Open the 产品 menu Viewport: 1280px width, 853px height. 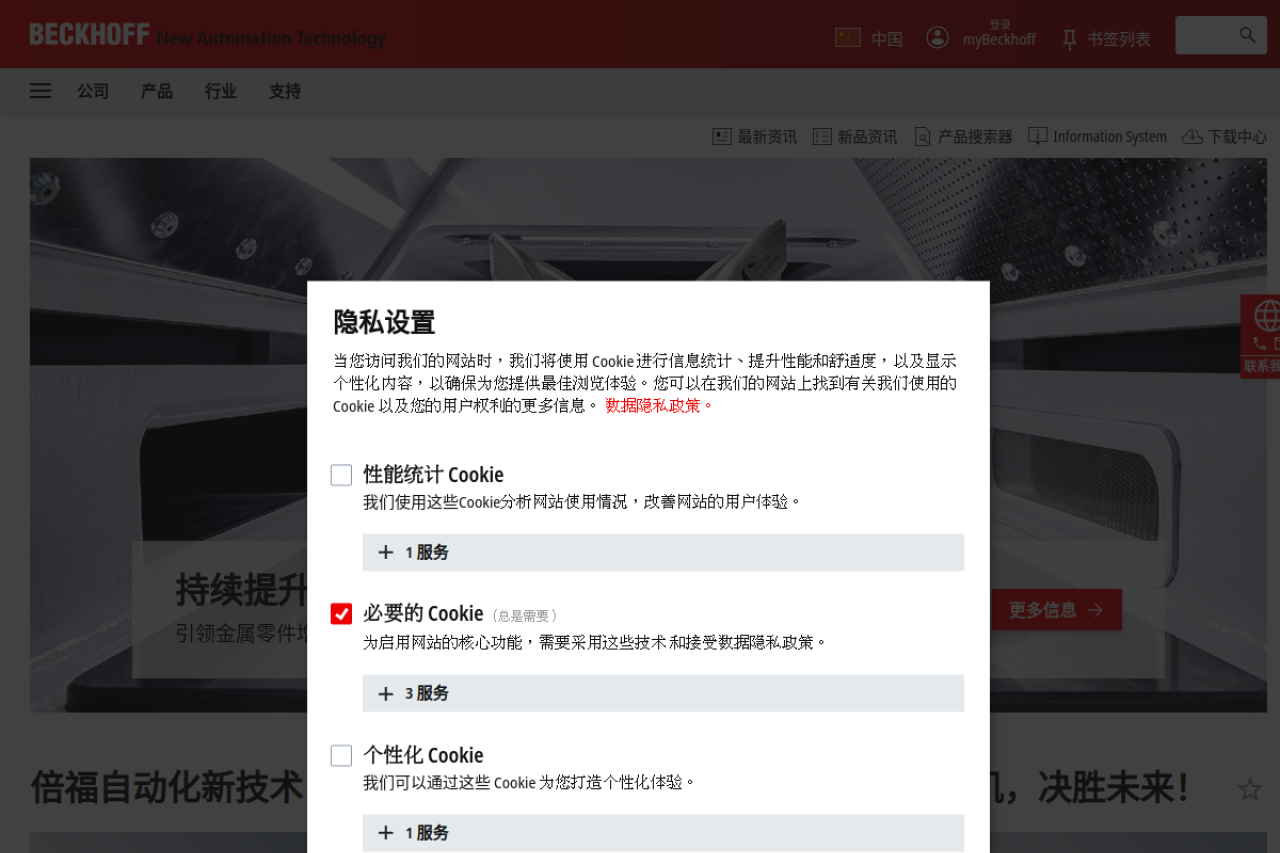pyautogui.click(x=157, y=91)
